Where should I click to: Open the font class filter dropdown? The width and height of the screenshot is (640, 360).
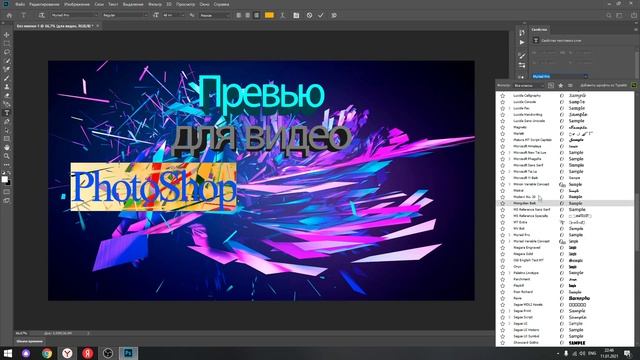(529, 85)
